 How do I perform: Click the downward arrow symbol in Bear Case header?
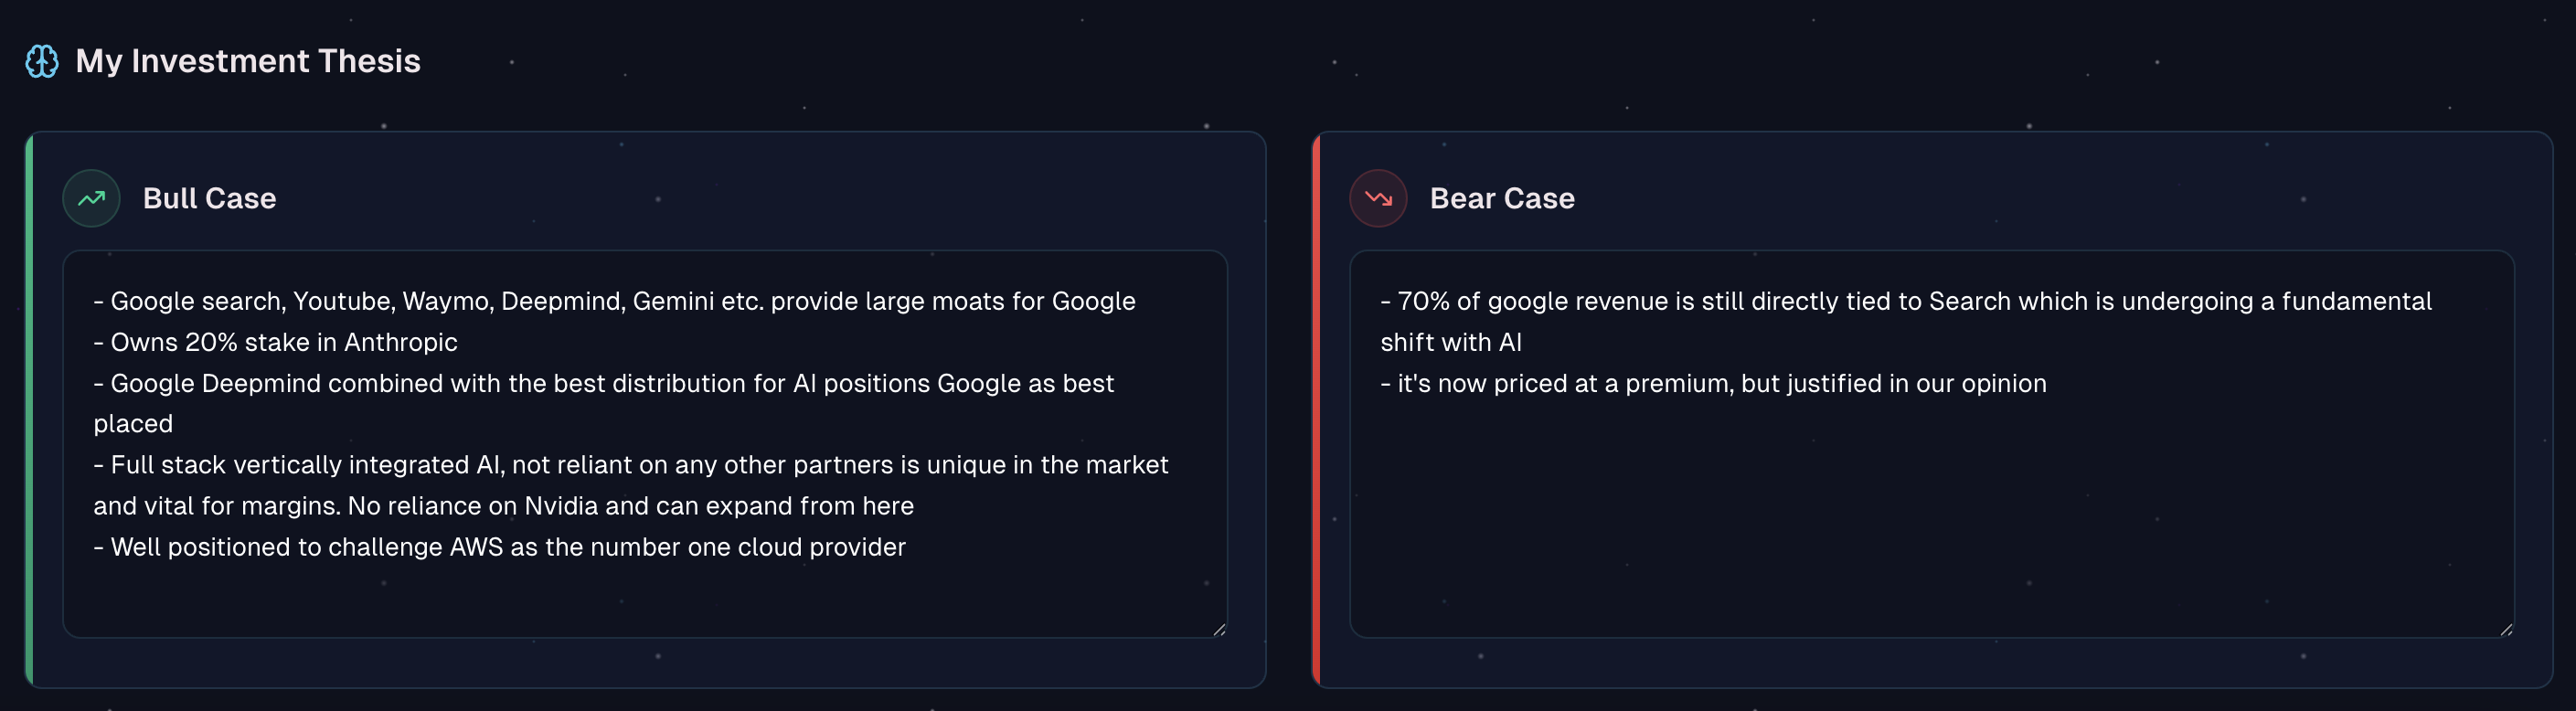pos(1377,198)
